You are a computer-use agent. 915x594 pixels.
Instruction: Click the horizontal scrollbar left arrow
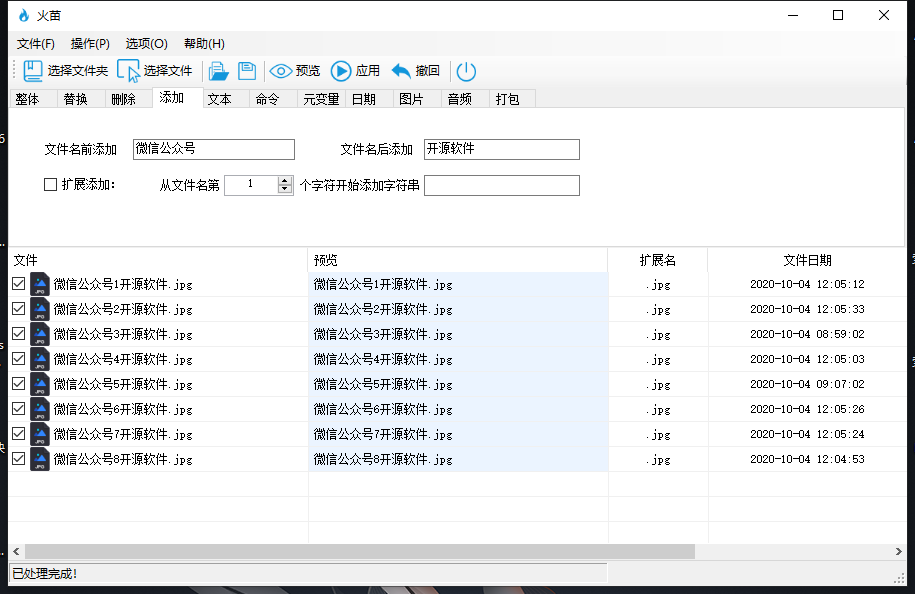point(16,551)
